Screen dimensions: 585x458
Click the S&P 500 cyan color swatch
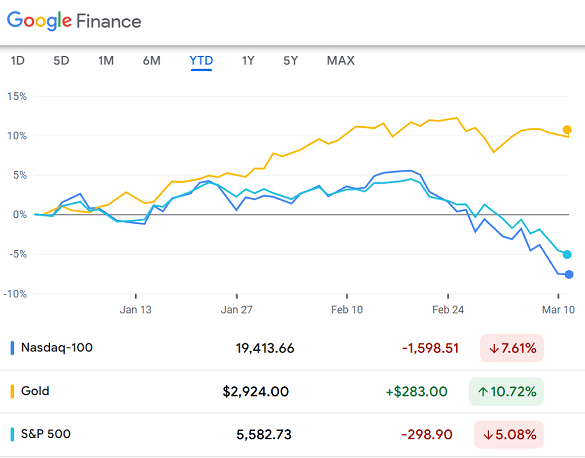point(12,435)
